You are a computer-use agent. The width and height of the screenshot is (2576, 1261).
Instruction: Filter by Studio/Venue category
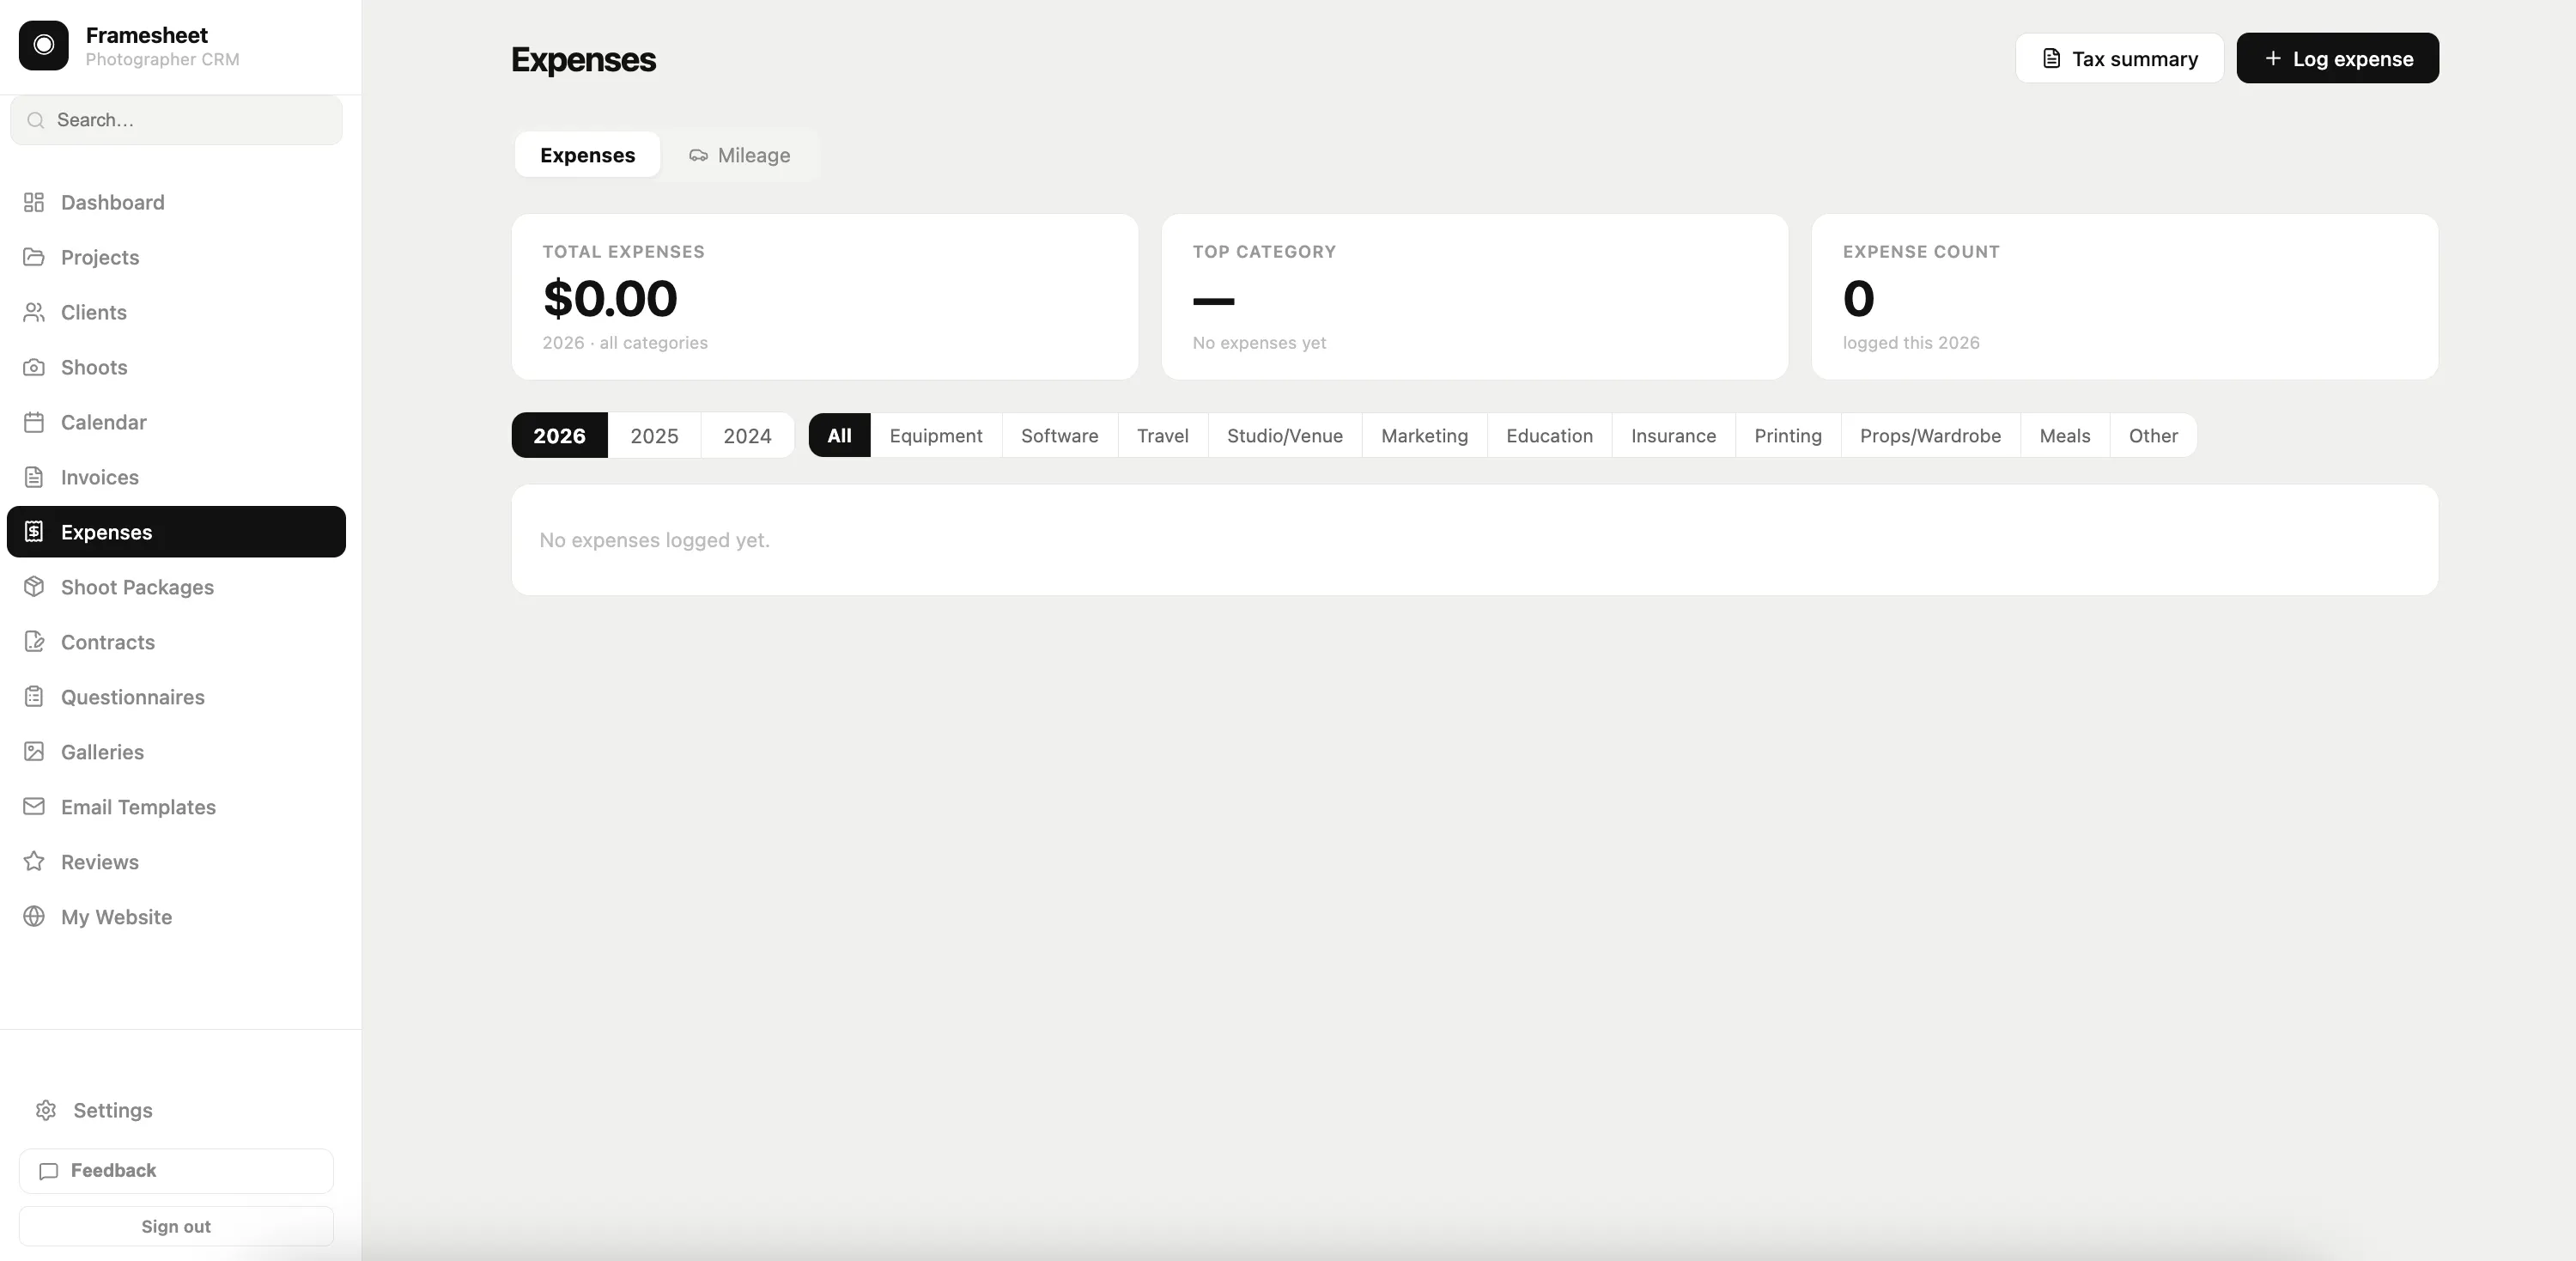(x=1284, y=435)
